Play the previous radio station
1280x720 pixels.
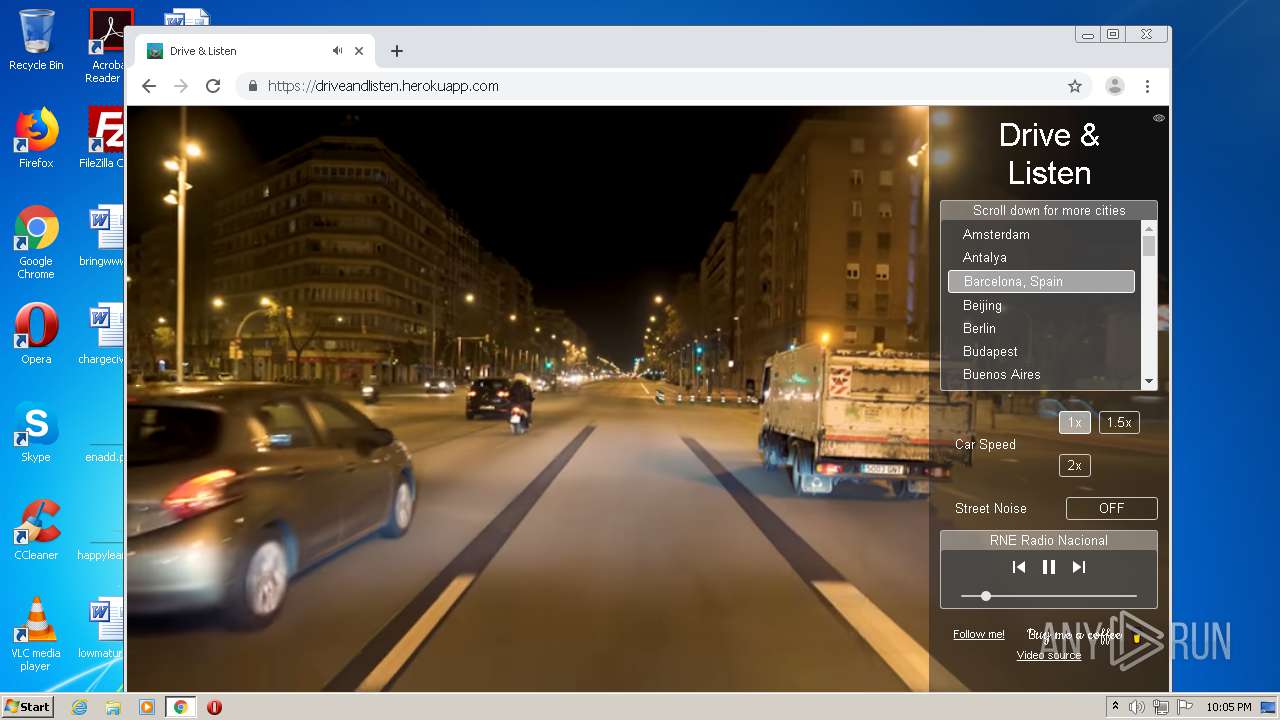click(1018, 567)
